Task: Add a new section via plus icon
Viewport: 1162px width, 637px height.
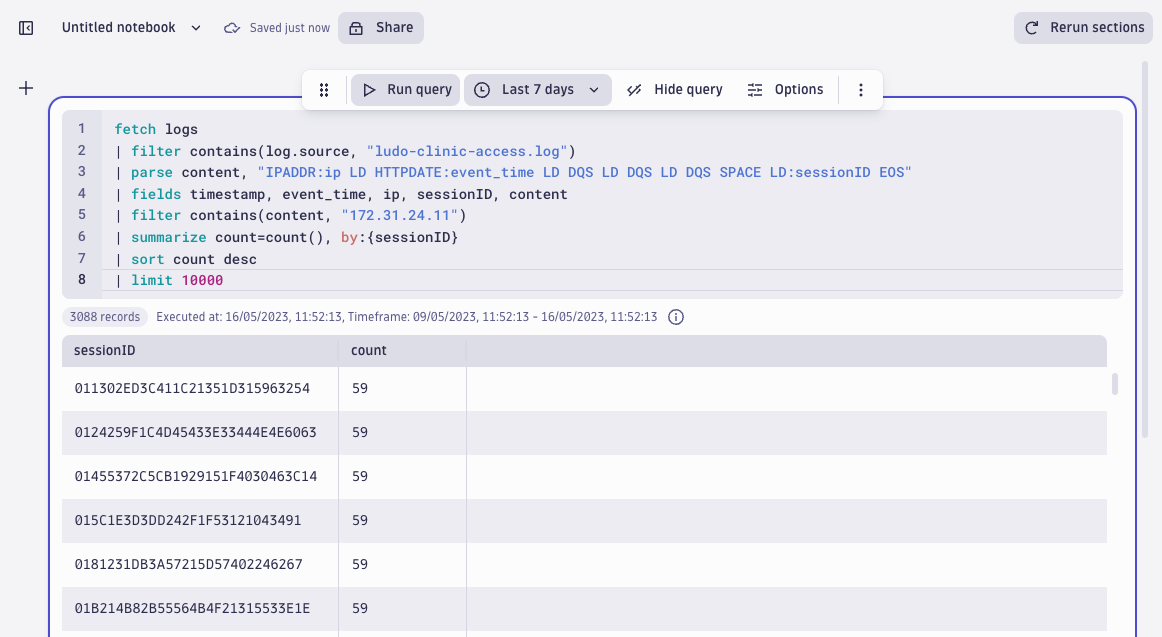Action: coord(25,88)
